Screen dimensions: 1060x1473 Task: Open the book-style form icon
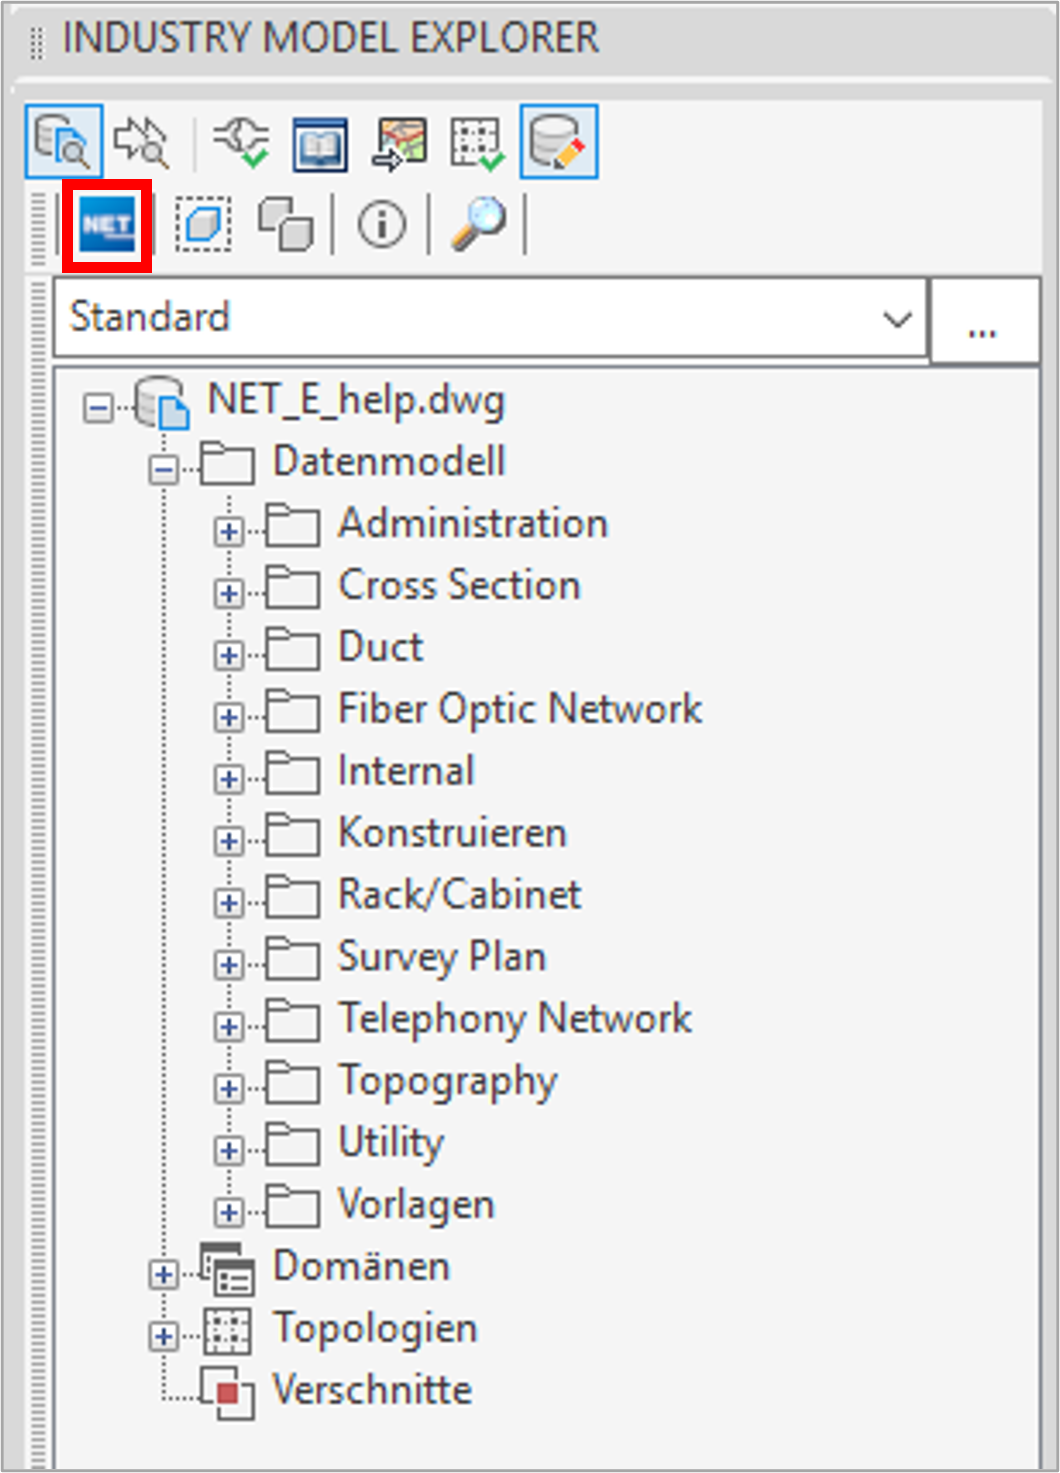pyautogui.click(x=320, y=143)
